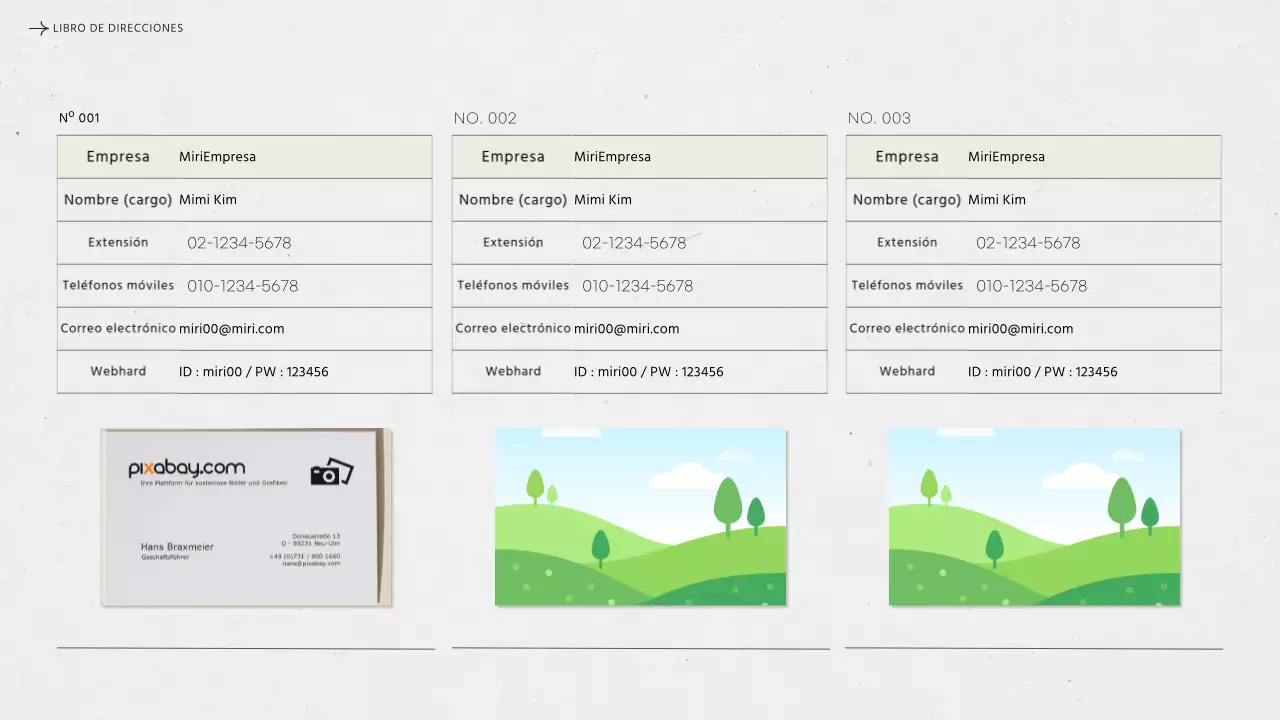Select the NO. 002 card label
The image size is (1280, 720).
485,118
